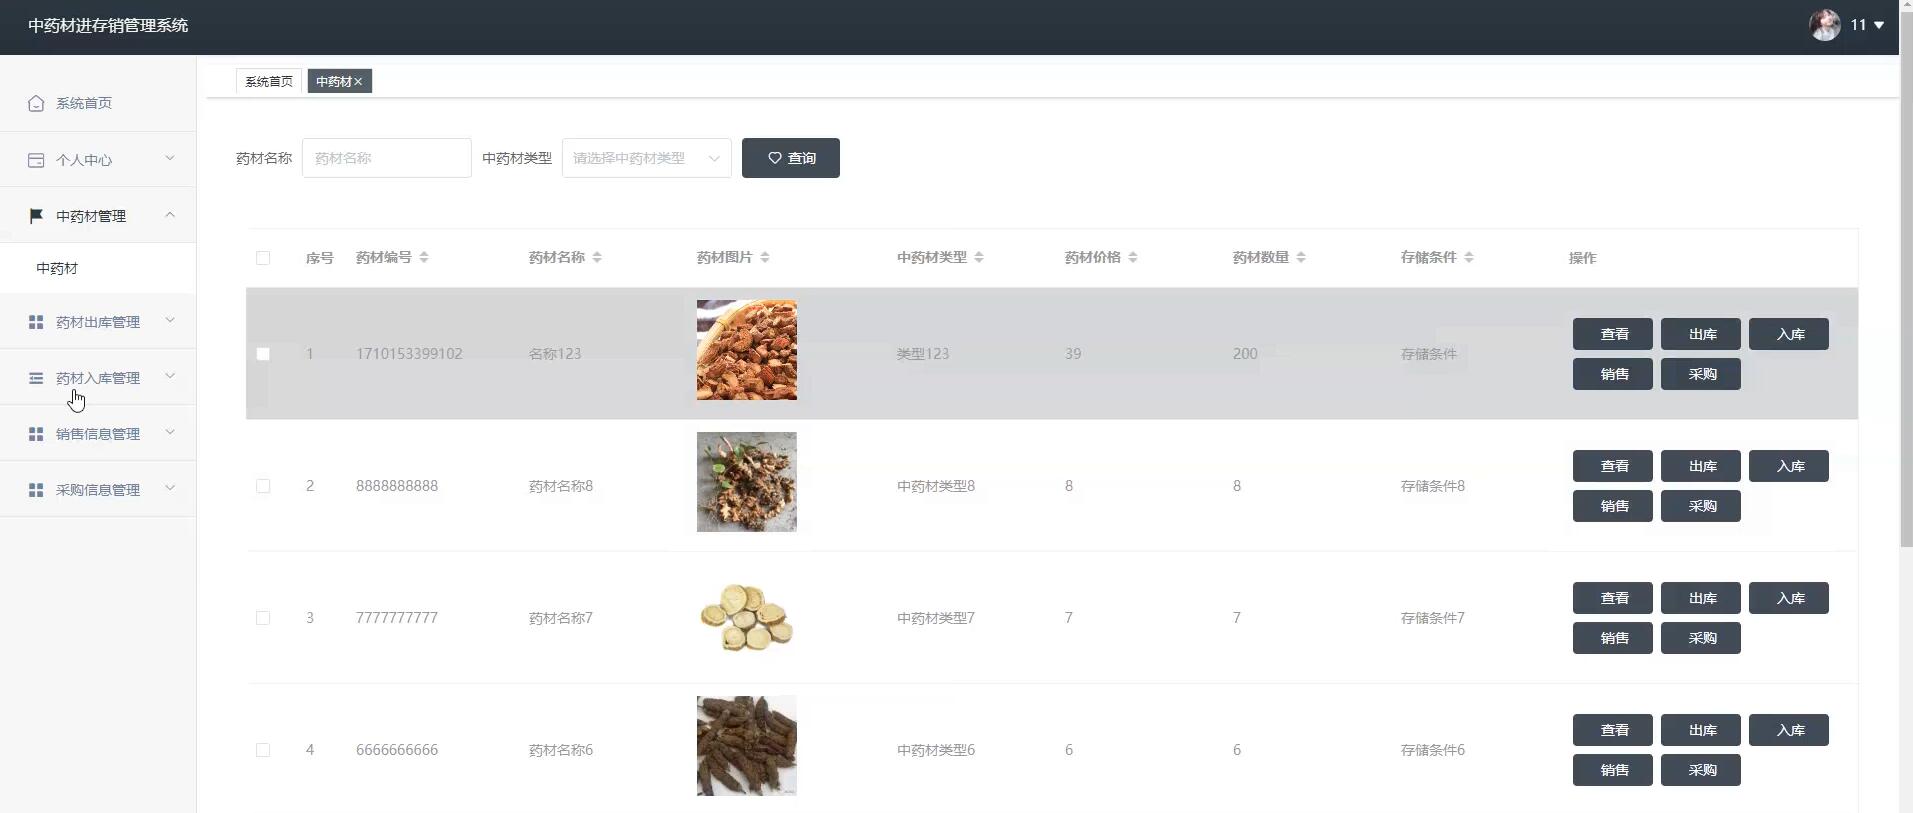Sort by 药材价格 column arrows
The height and width of the screenshot is (813, 1913).
pos(1133,257)
